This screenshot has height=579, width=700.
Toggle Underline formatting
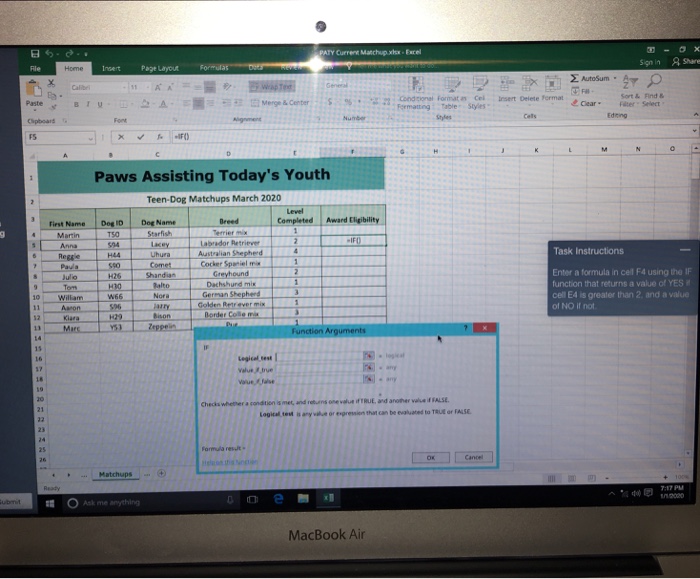click(100, 104)
